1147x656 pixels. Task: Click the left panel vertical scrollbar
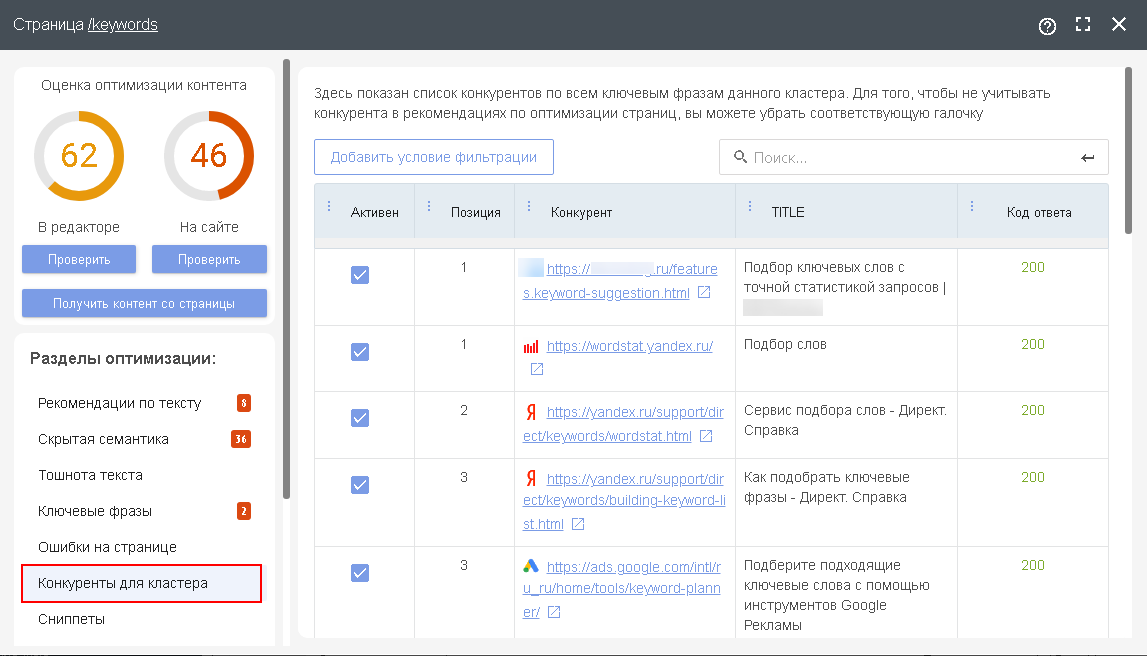(x=287, y=280)
